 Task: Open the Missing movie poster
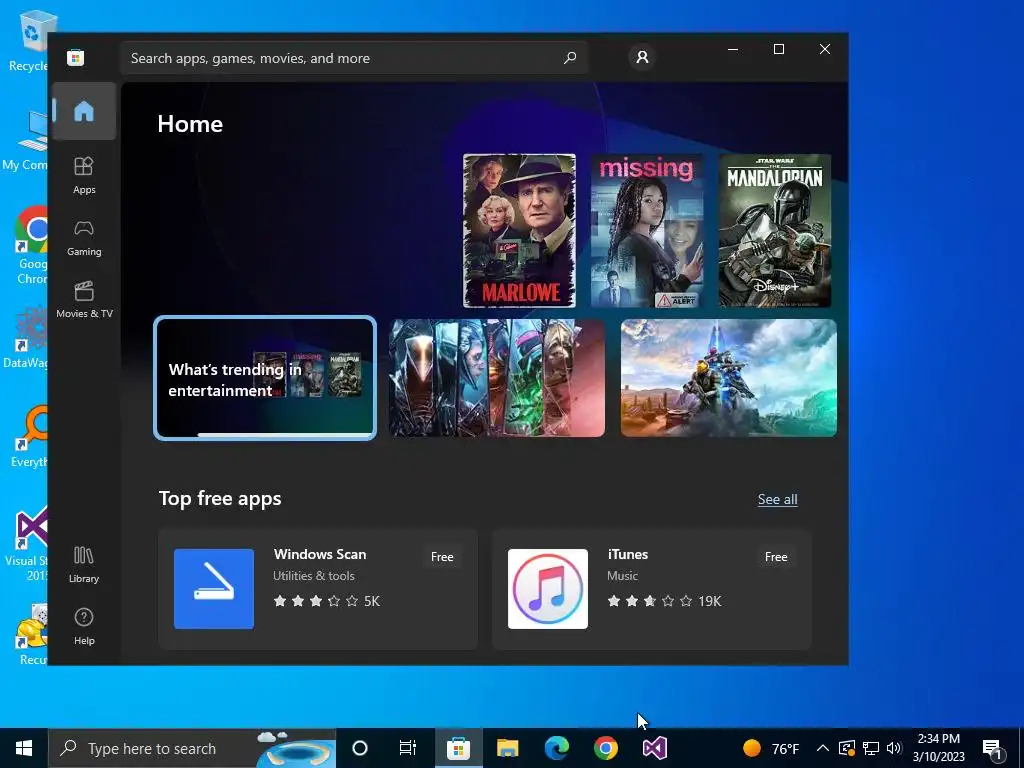pyautogui.click(x=647, y=231)
